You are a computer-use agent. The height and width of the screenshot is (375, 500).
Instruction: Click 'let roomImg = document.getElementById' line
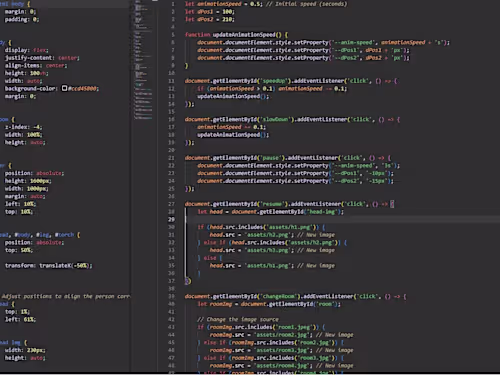pyautogui.click(x=269, y=304)
